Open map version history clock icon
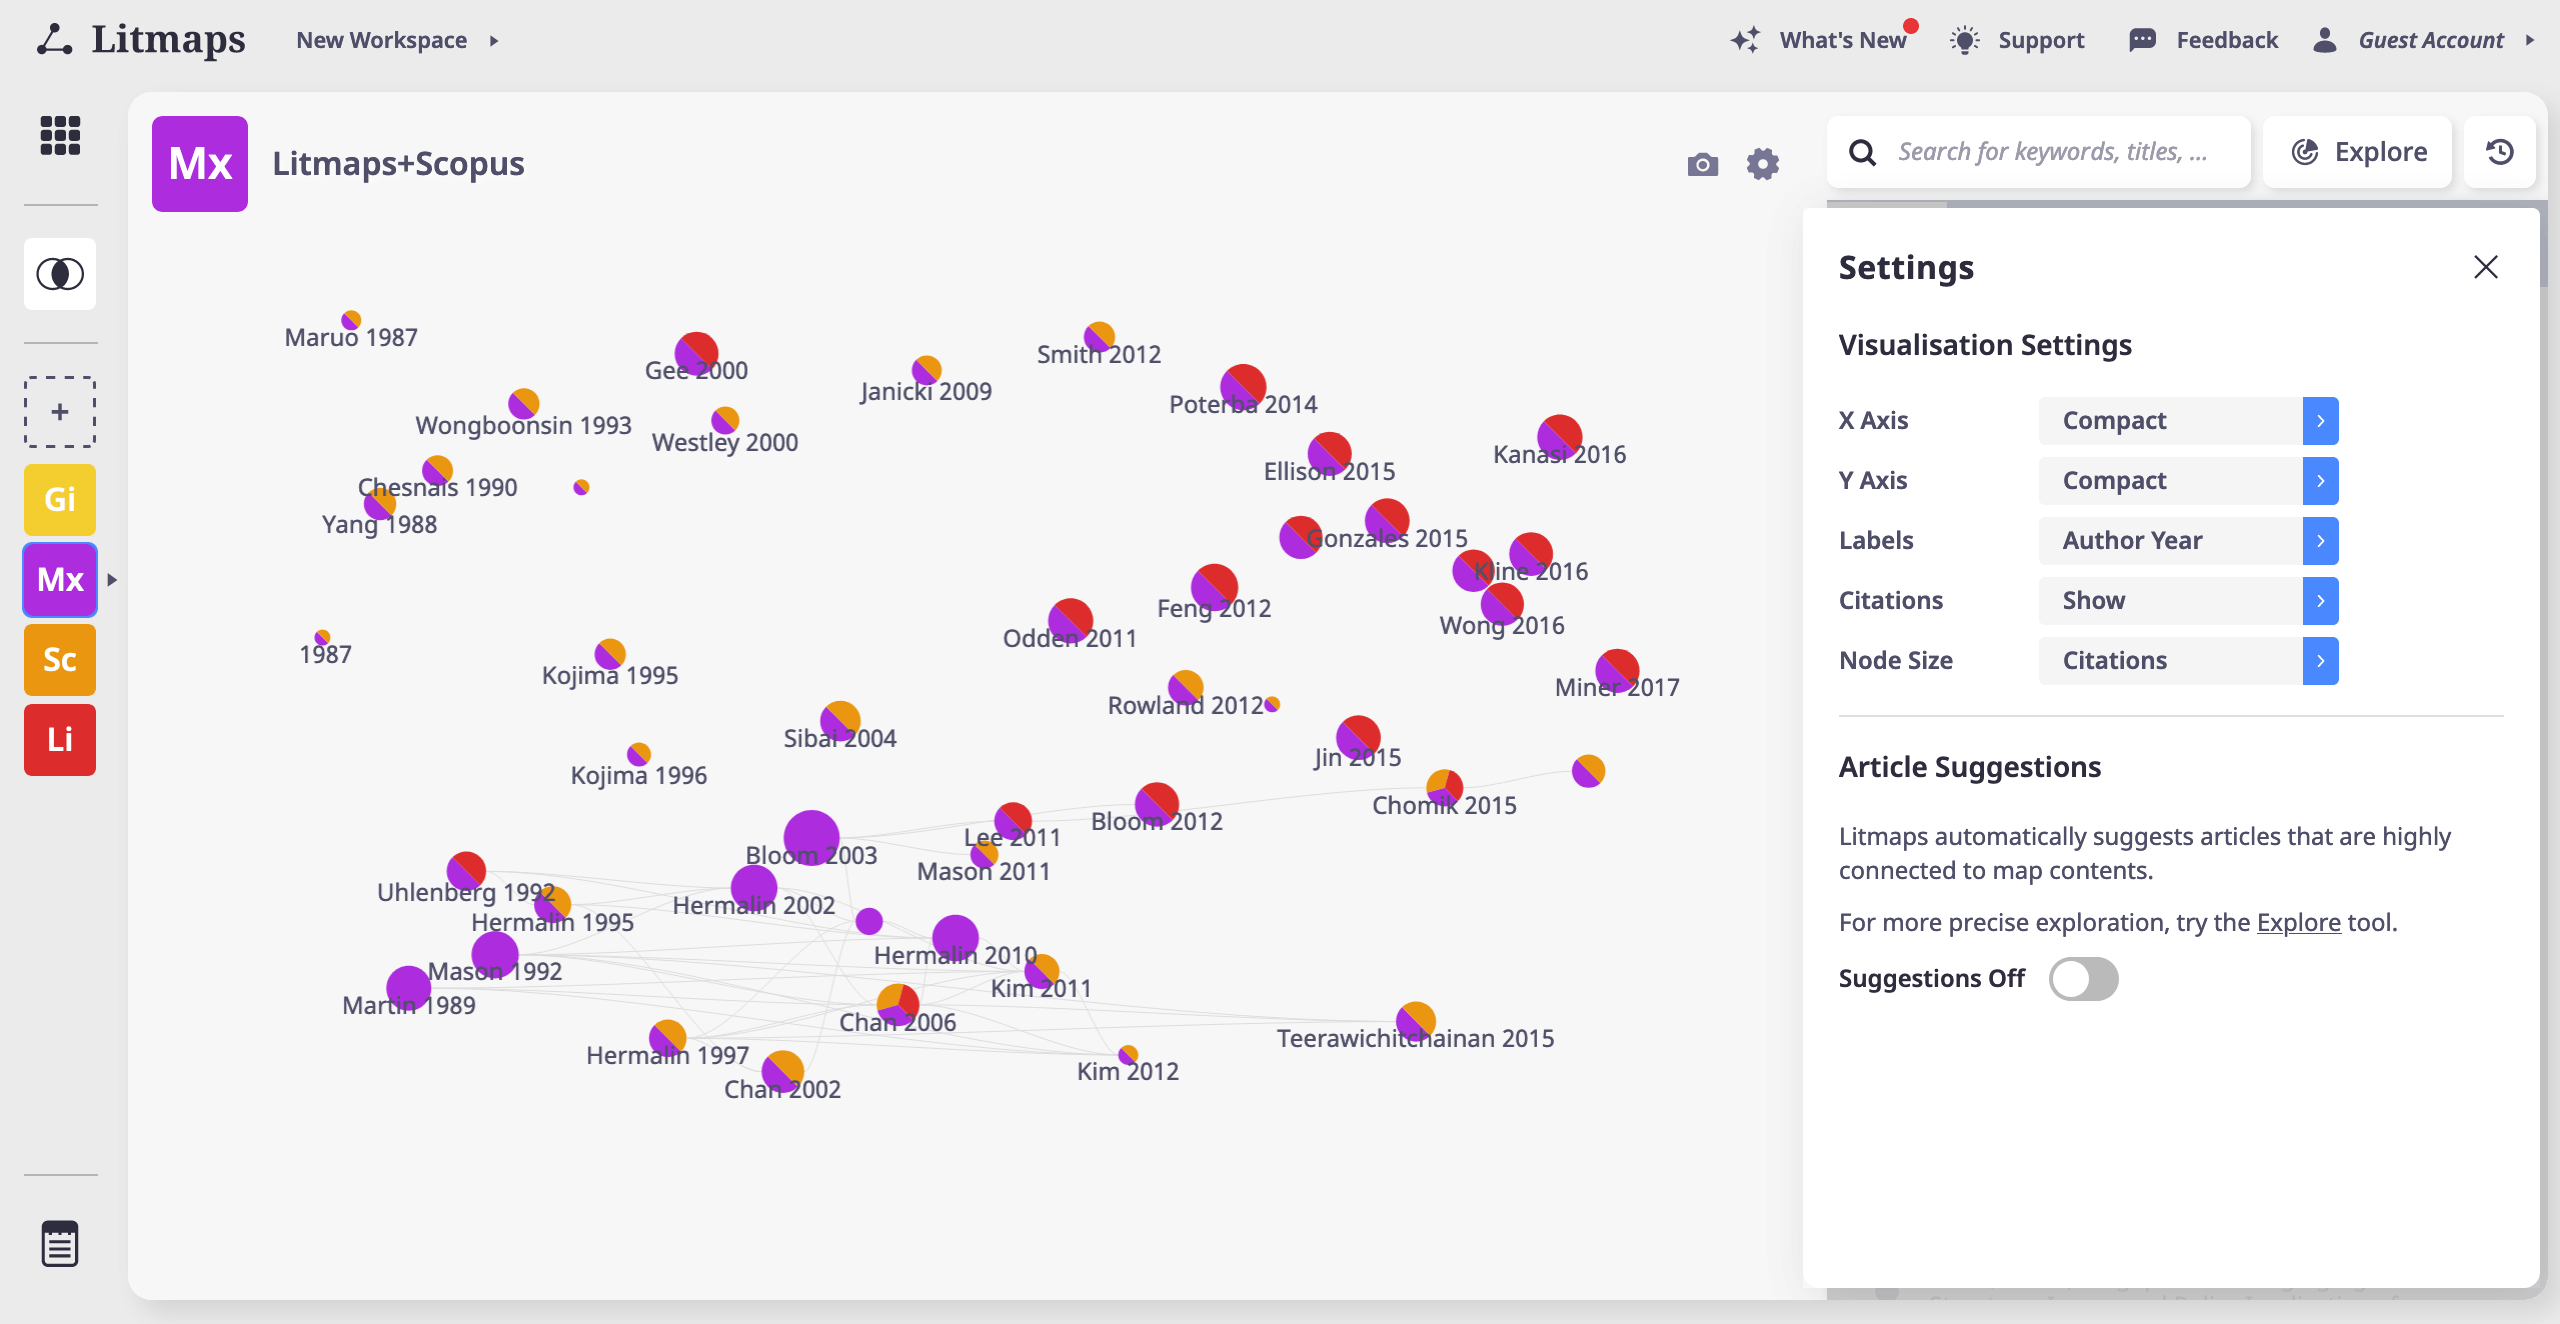Screen dimensions: 2560x1324 [2499, 151]
